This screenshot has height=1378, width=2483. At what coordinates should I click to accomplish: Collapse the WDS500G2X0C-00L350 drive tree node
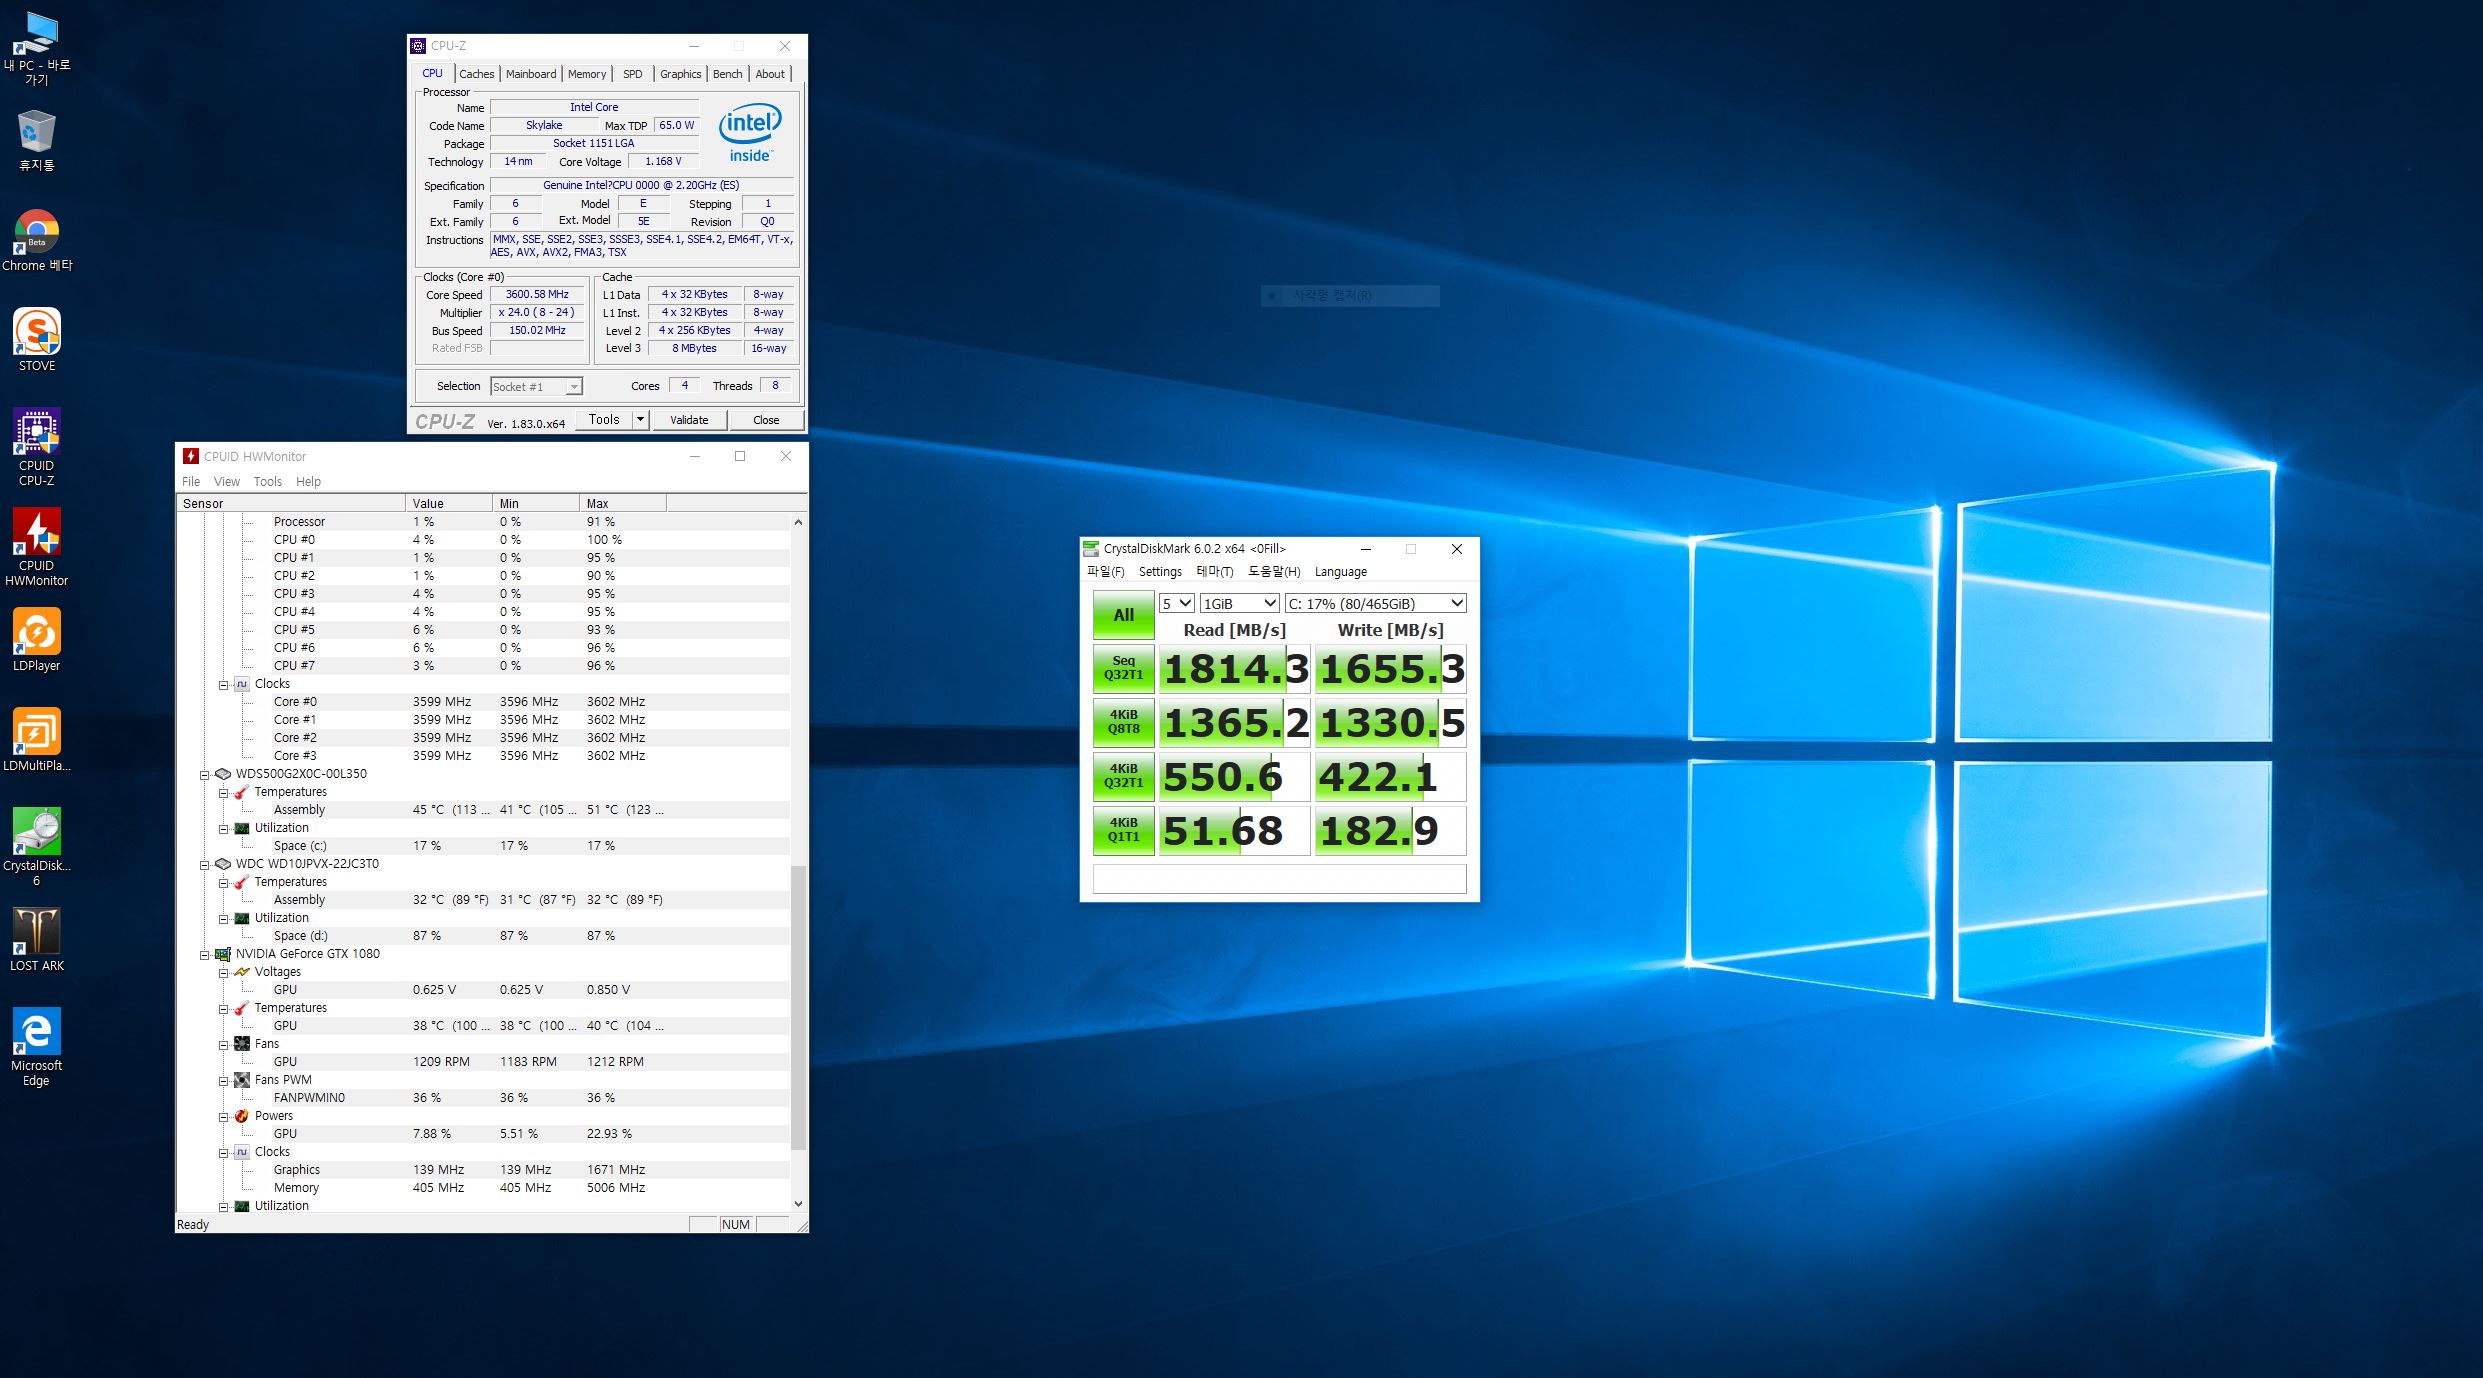tap(204, 775)
